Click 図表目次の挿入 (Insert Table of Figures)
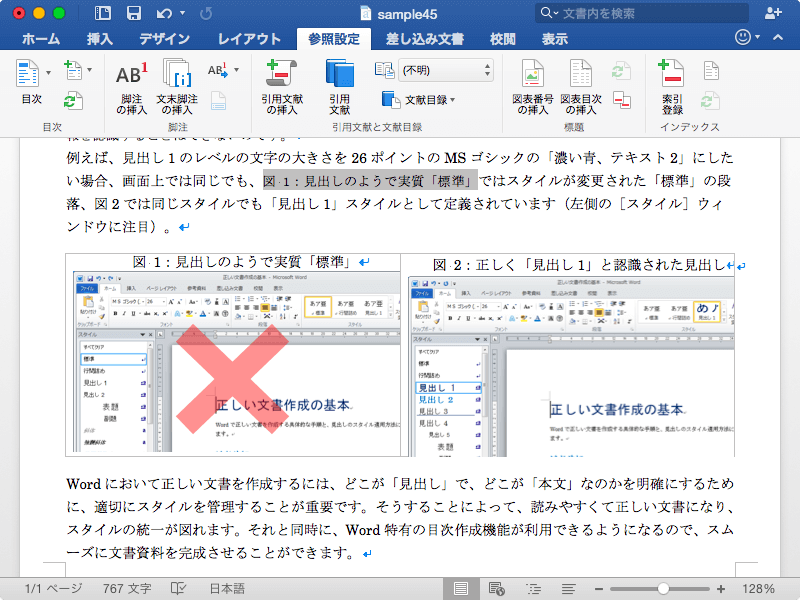Screen dimensions: 800x600 [581, 87]
